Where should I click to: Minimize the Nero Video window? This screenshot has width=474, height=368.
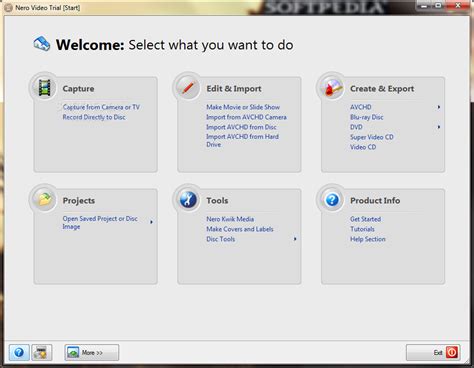coord(424,5)
